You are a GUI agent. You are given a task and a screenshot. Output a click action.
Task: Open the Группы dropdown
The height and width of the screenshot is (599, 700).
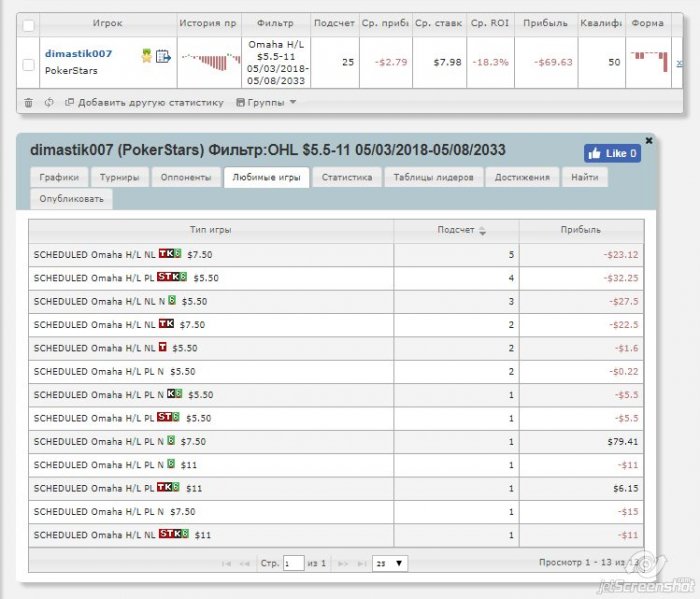click(x=266, y=103)
